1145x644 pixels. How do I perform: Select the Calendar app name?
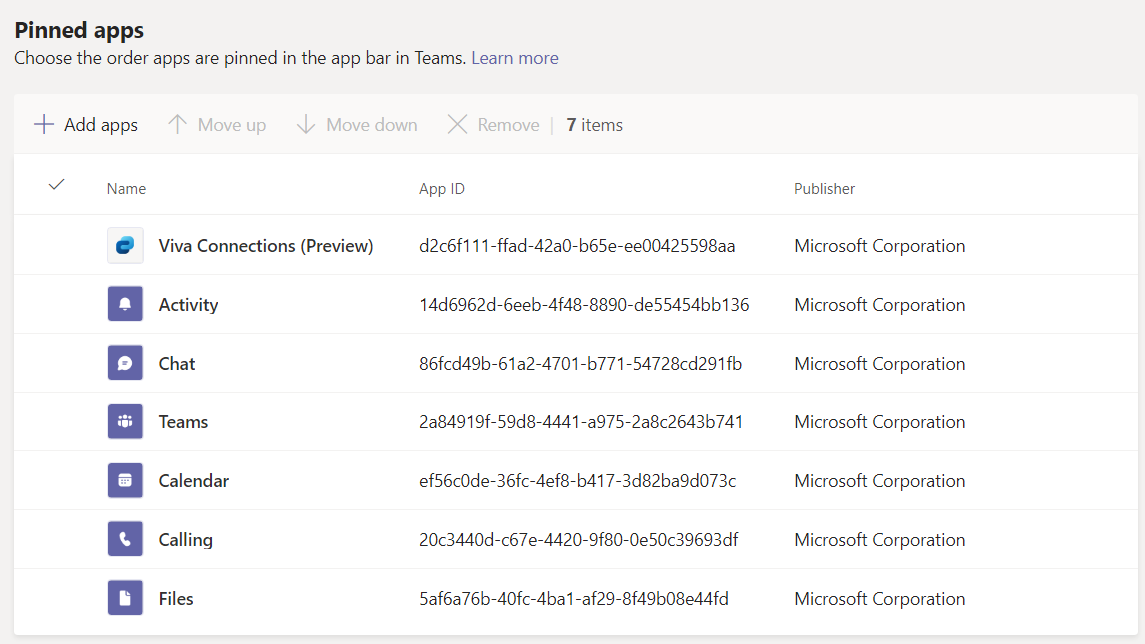[x=194, y=481]
